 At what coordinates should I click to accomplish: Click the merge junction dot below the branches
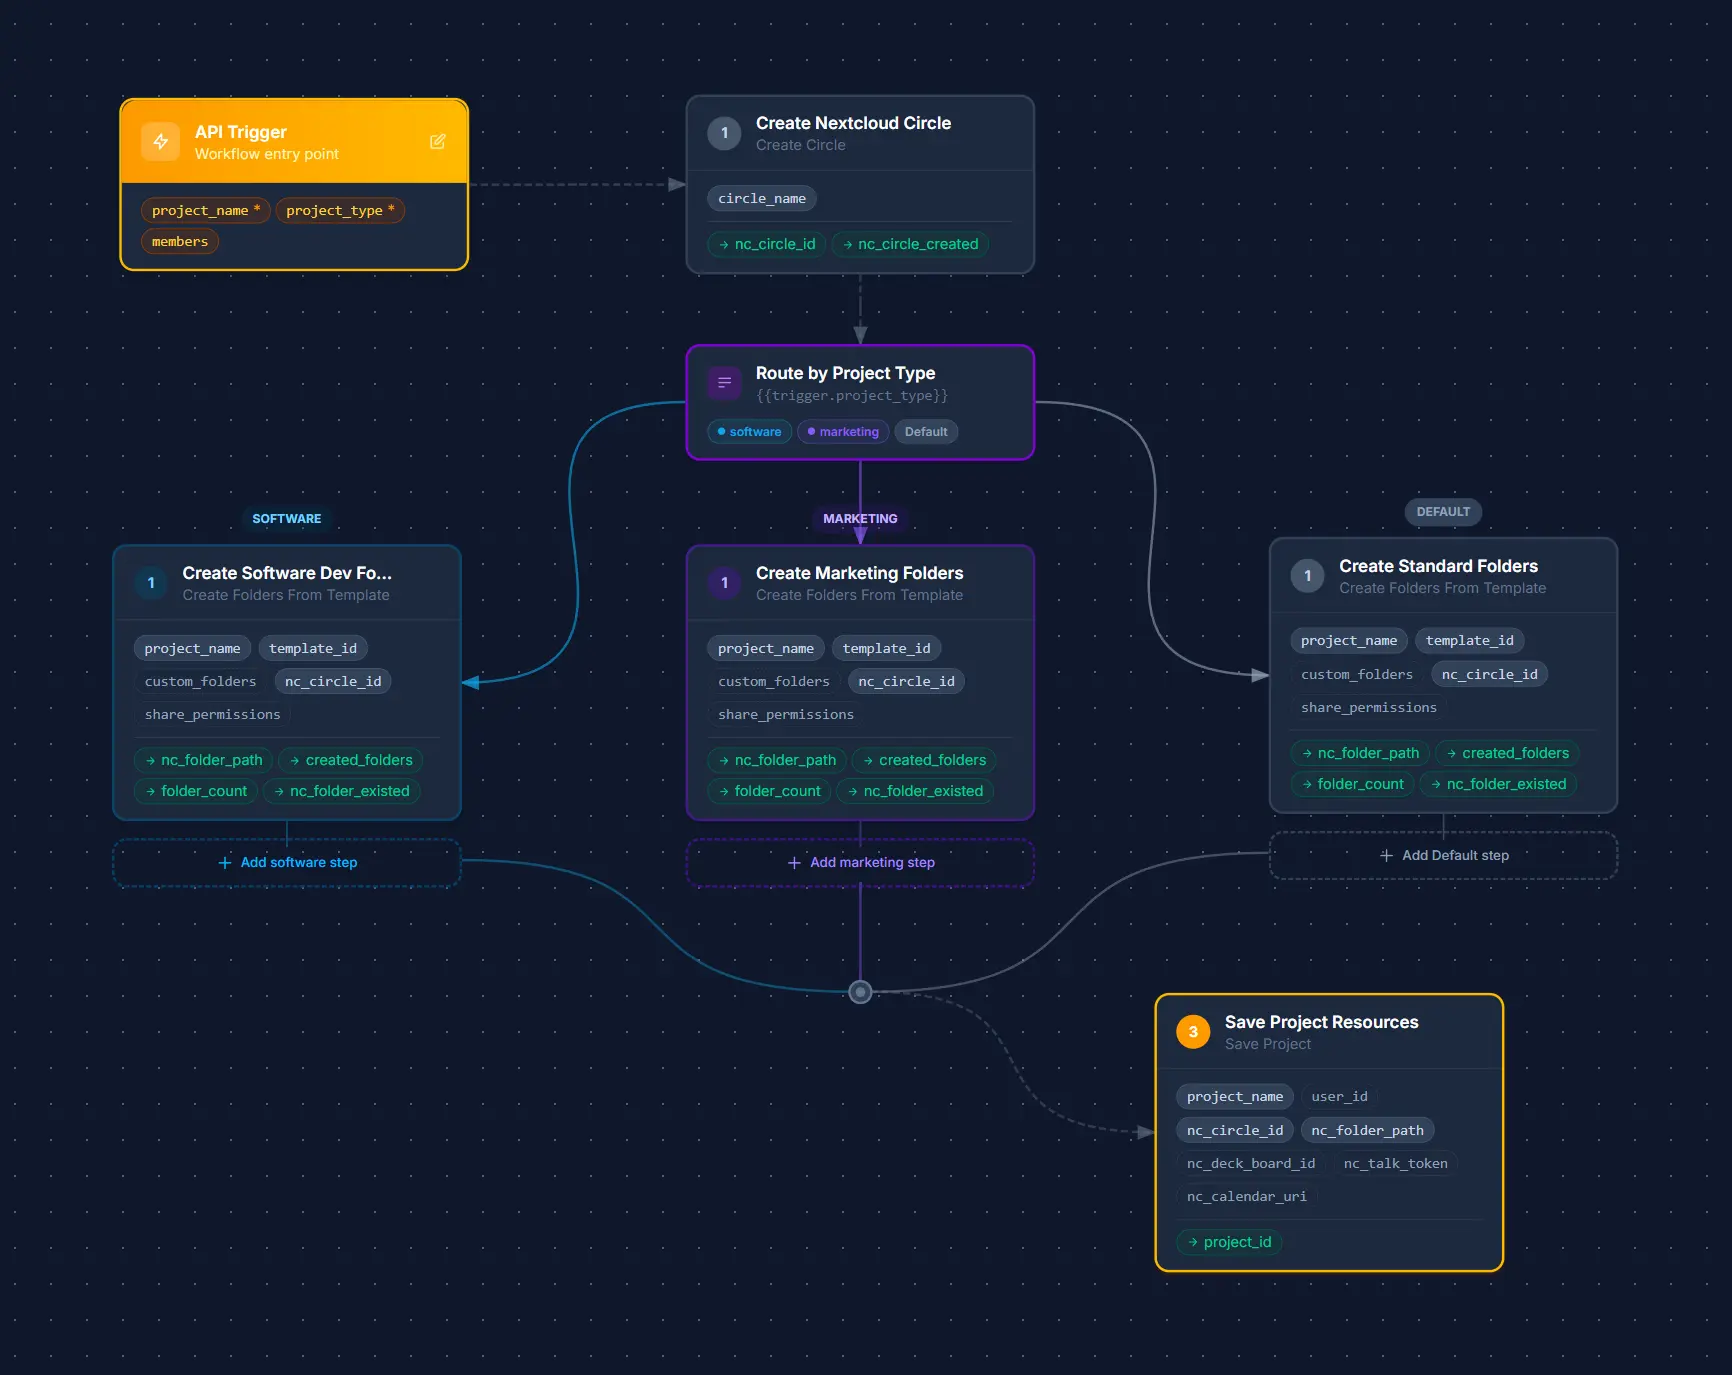[x=860, y=991]
